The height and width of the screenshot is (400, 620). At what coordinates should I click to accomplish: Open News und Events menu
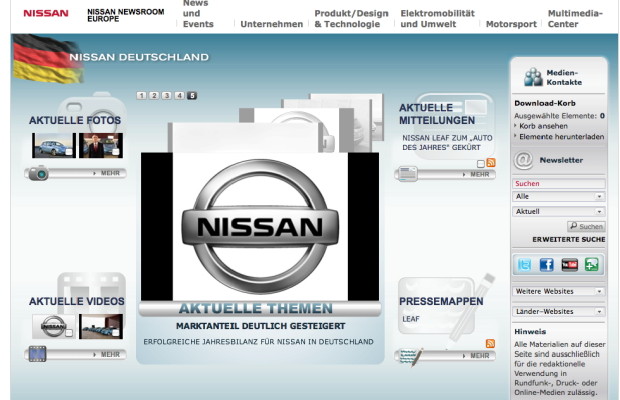click(x=198, y=14)
